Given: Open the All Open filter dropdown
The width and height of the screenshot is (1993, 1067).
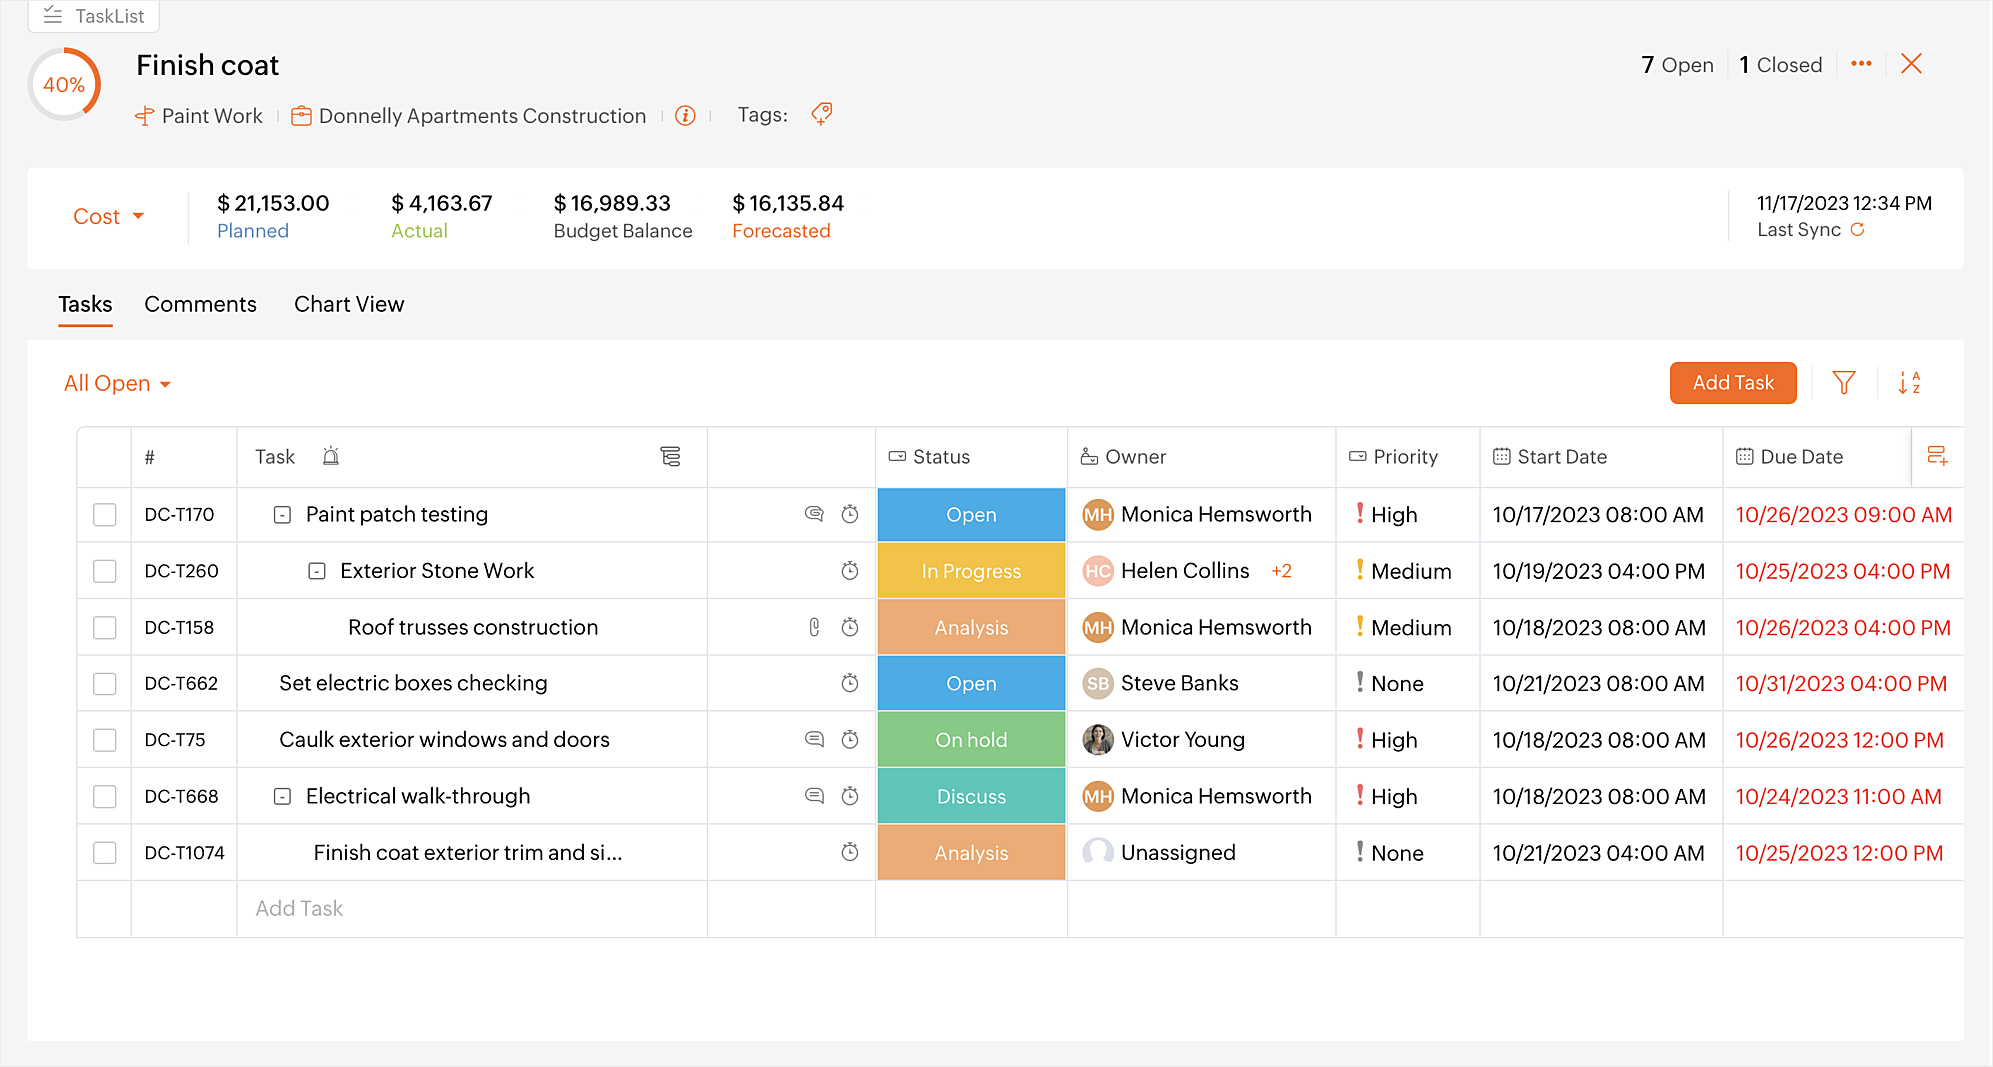Looking at the screenshot, I should (117, 384).
